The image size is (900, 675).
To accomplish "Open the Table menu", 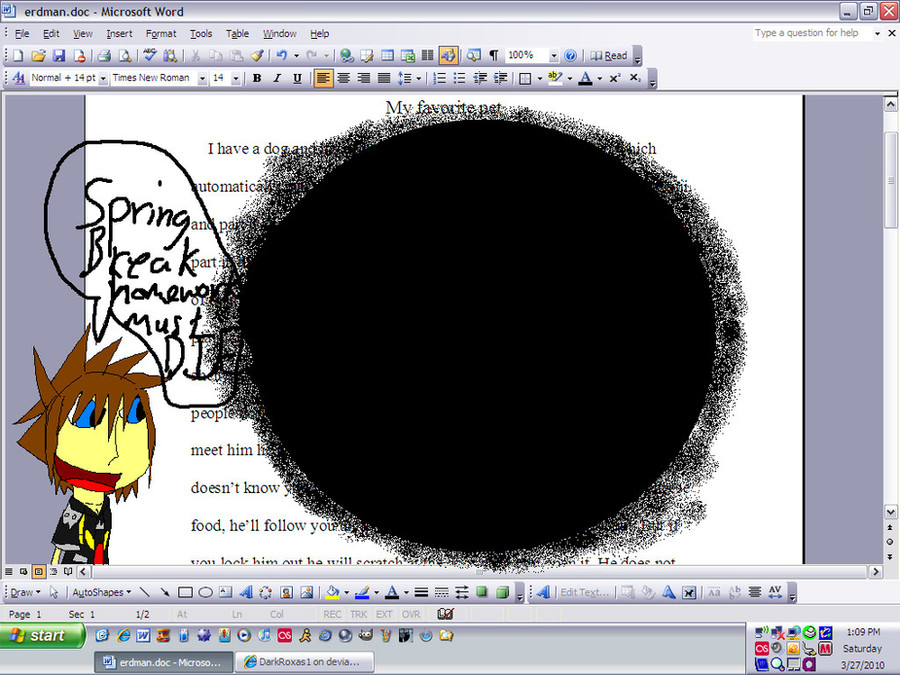I will tap(237, 34).
